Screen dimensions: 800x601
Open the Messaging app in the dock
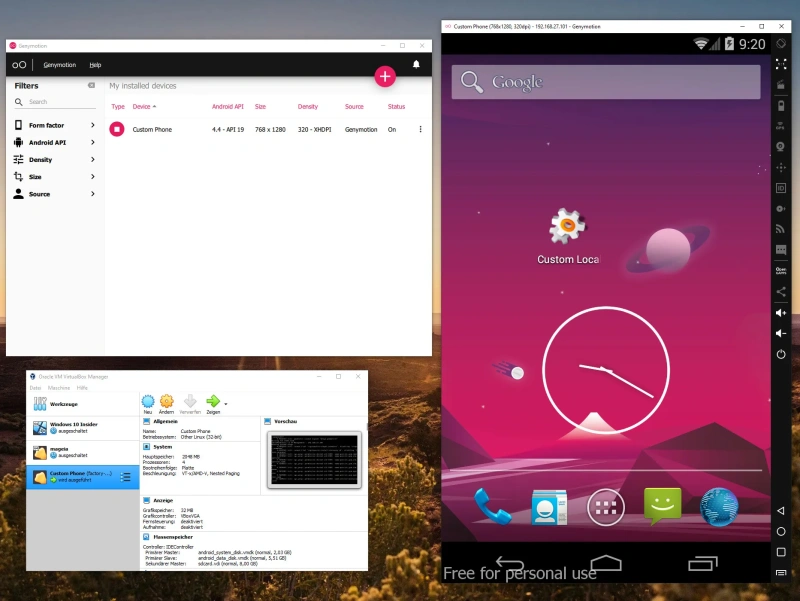(x=662, y=507)
